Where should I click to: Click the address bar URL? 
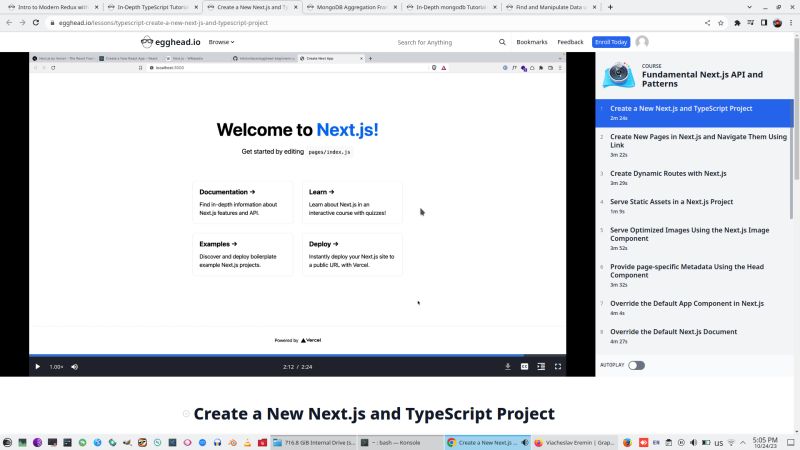tap(163, 23)
